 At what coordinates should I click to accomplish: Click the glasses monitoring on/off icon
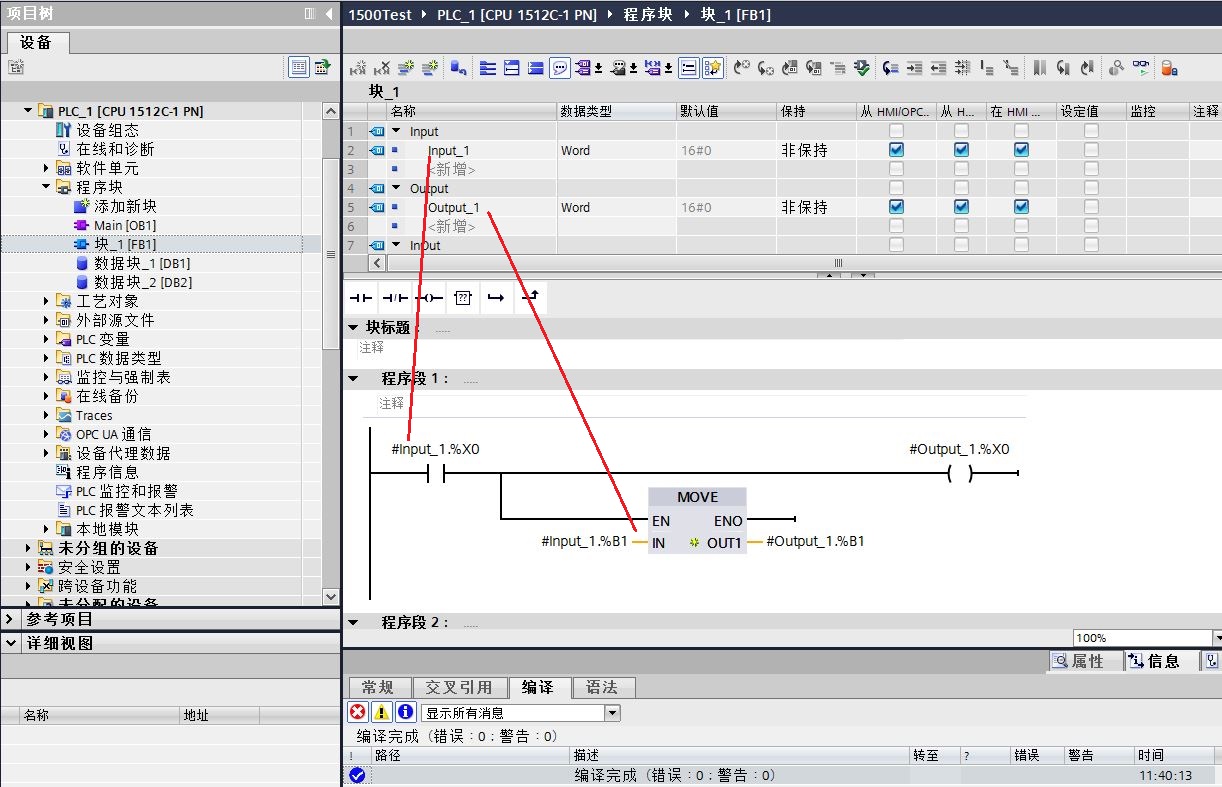tap(1141, 68)
